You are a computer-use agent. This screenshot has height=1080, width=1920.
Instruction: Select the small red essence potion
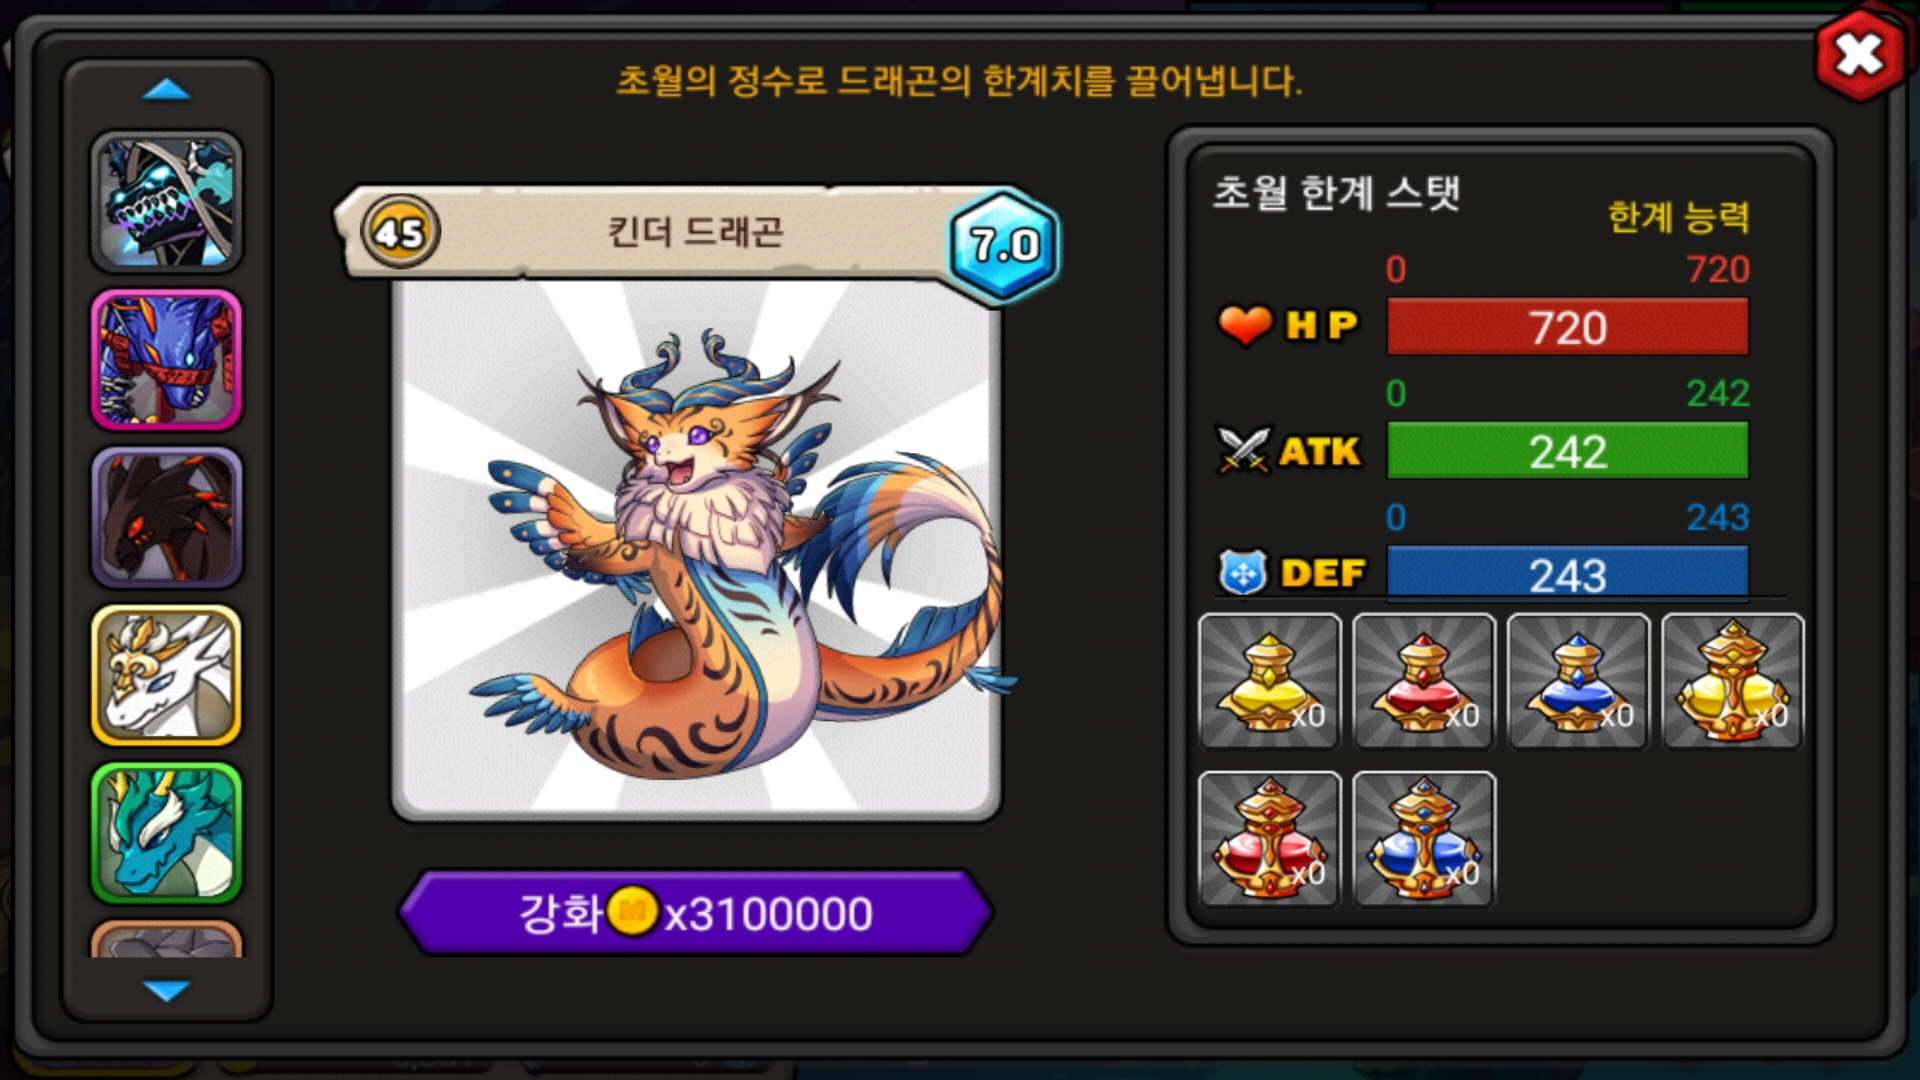1423,681
